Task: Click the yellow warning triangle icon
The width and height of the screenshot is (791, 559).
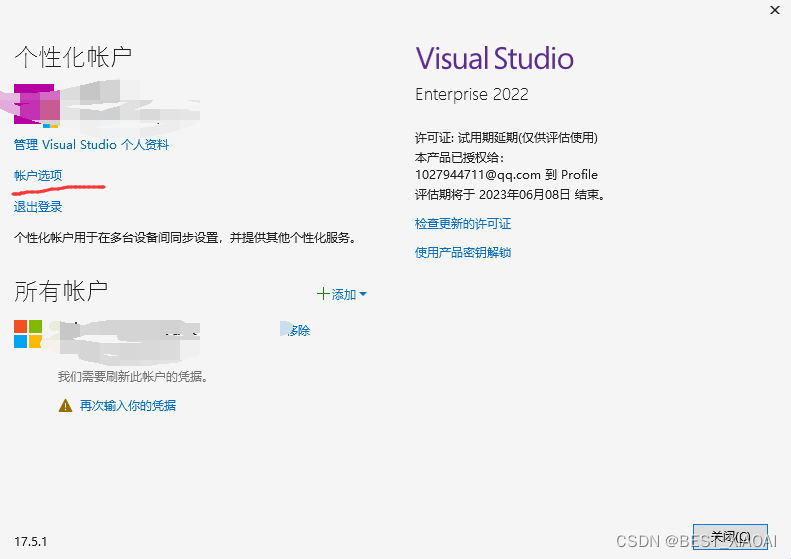Action: coord(66,406)
